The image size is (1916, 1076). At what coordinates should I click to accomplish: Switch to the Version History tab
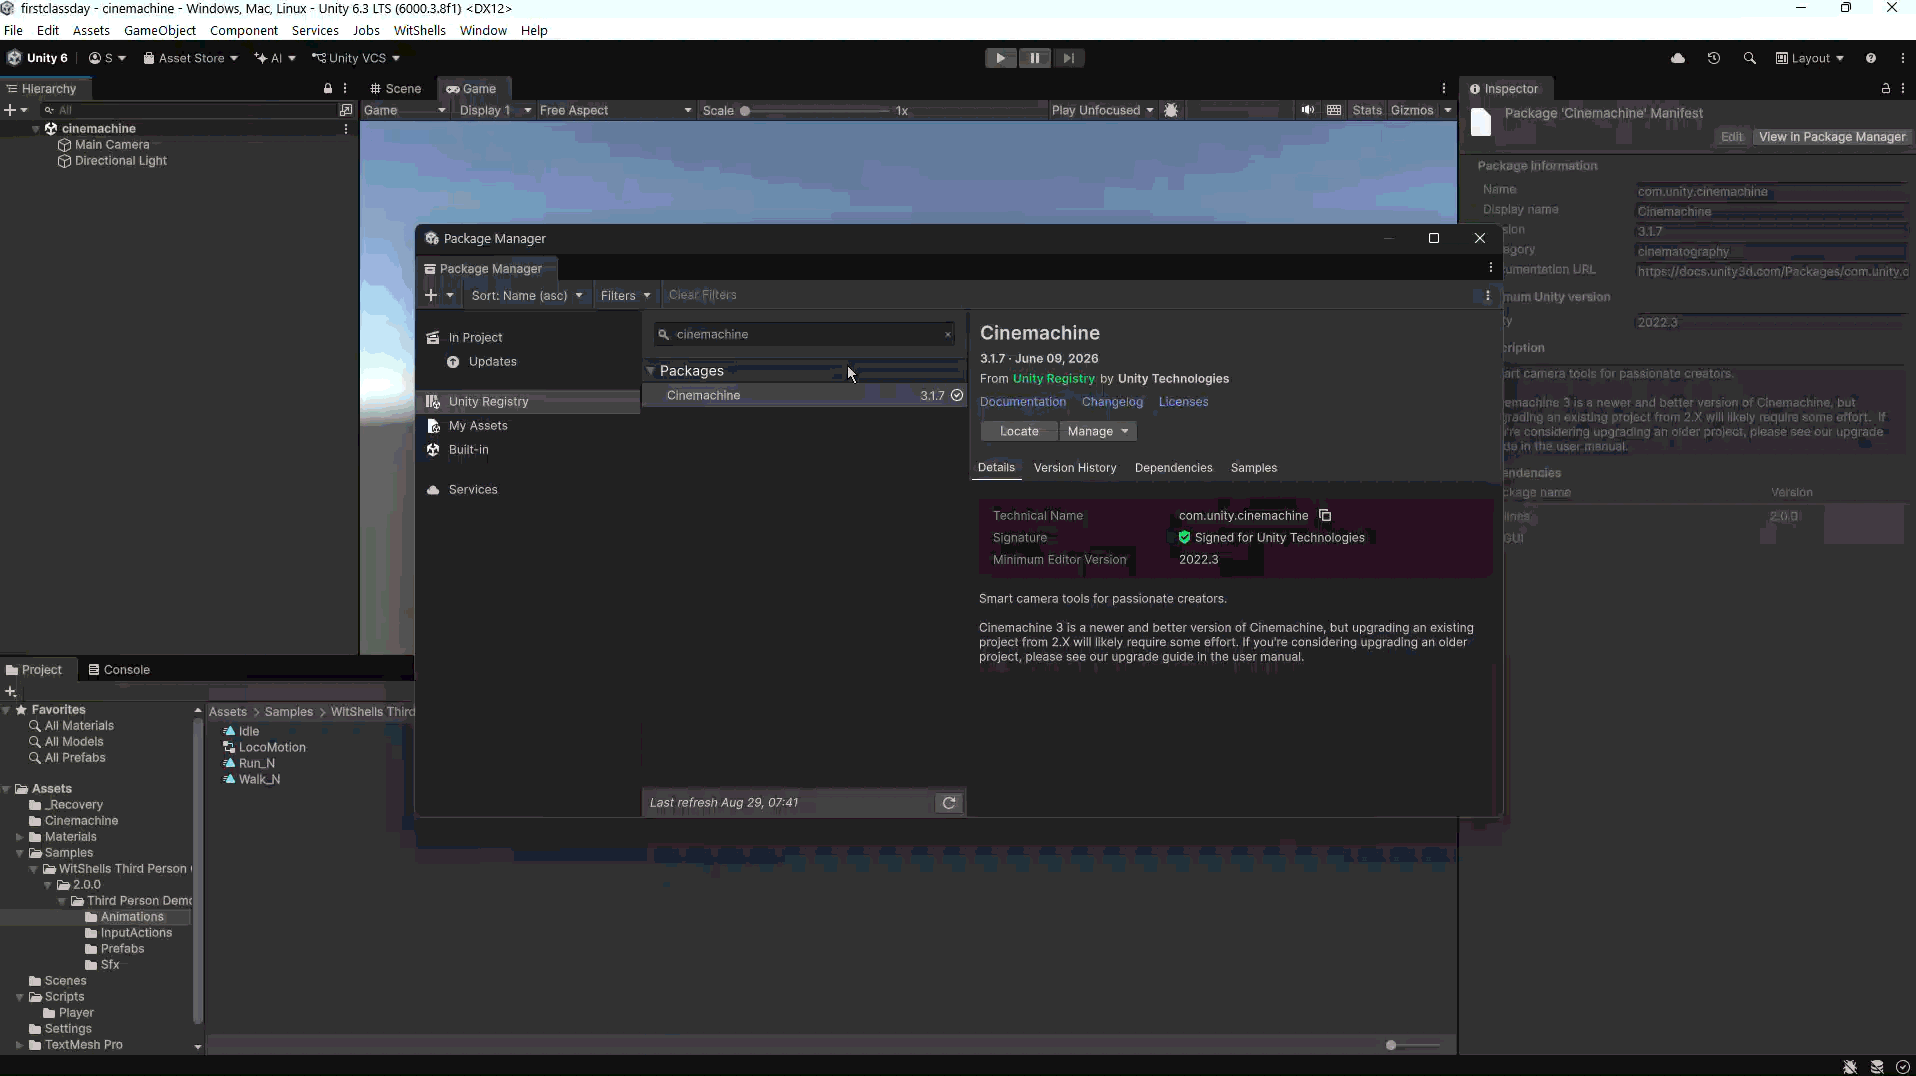(x=1075, y=468)
